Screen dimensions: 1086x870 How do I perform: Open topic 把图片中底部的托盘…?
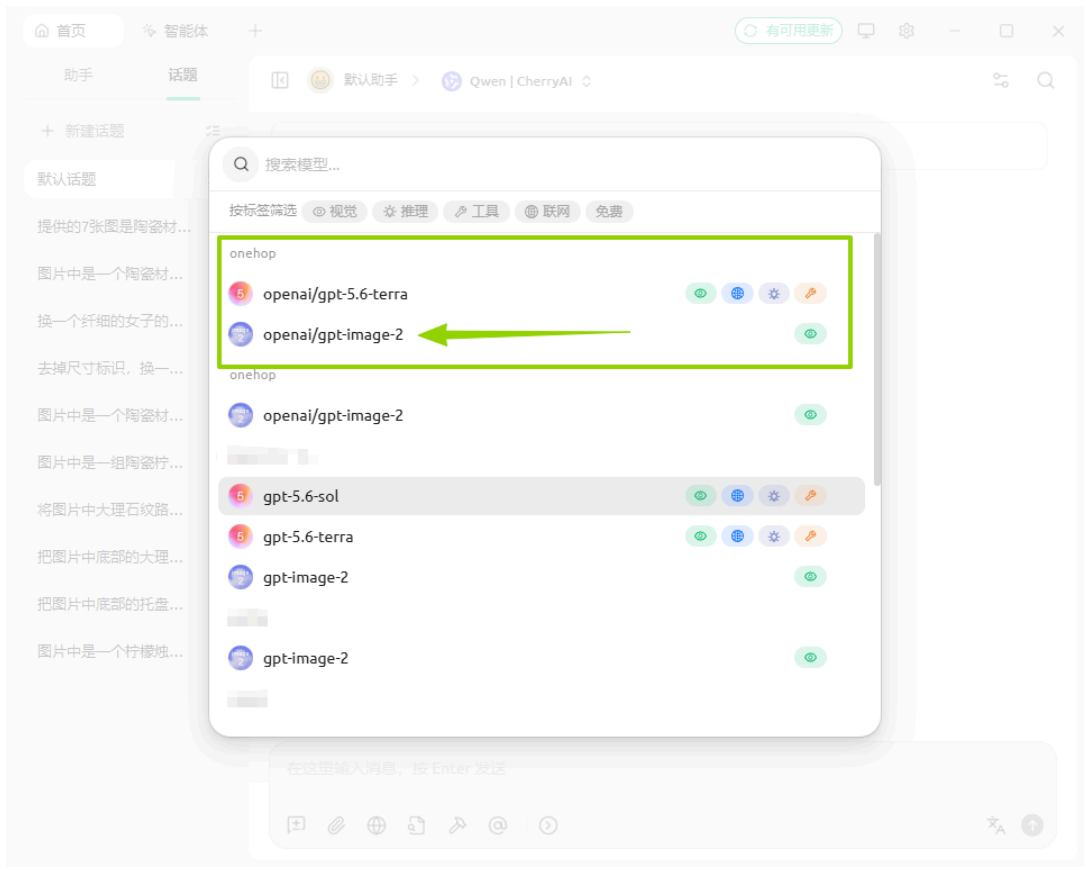pos(111,604)
